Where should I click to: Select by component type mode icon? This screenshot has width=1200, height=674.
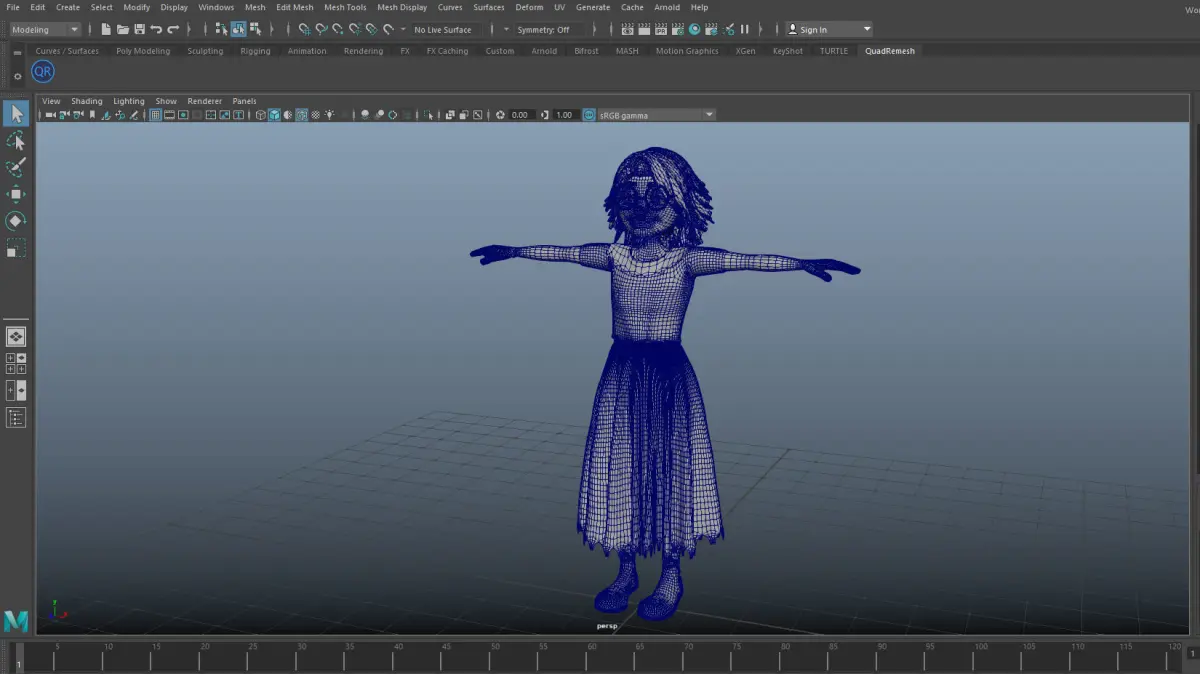coord(255,29)
